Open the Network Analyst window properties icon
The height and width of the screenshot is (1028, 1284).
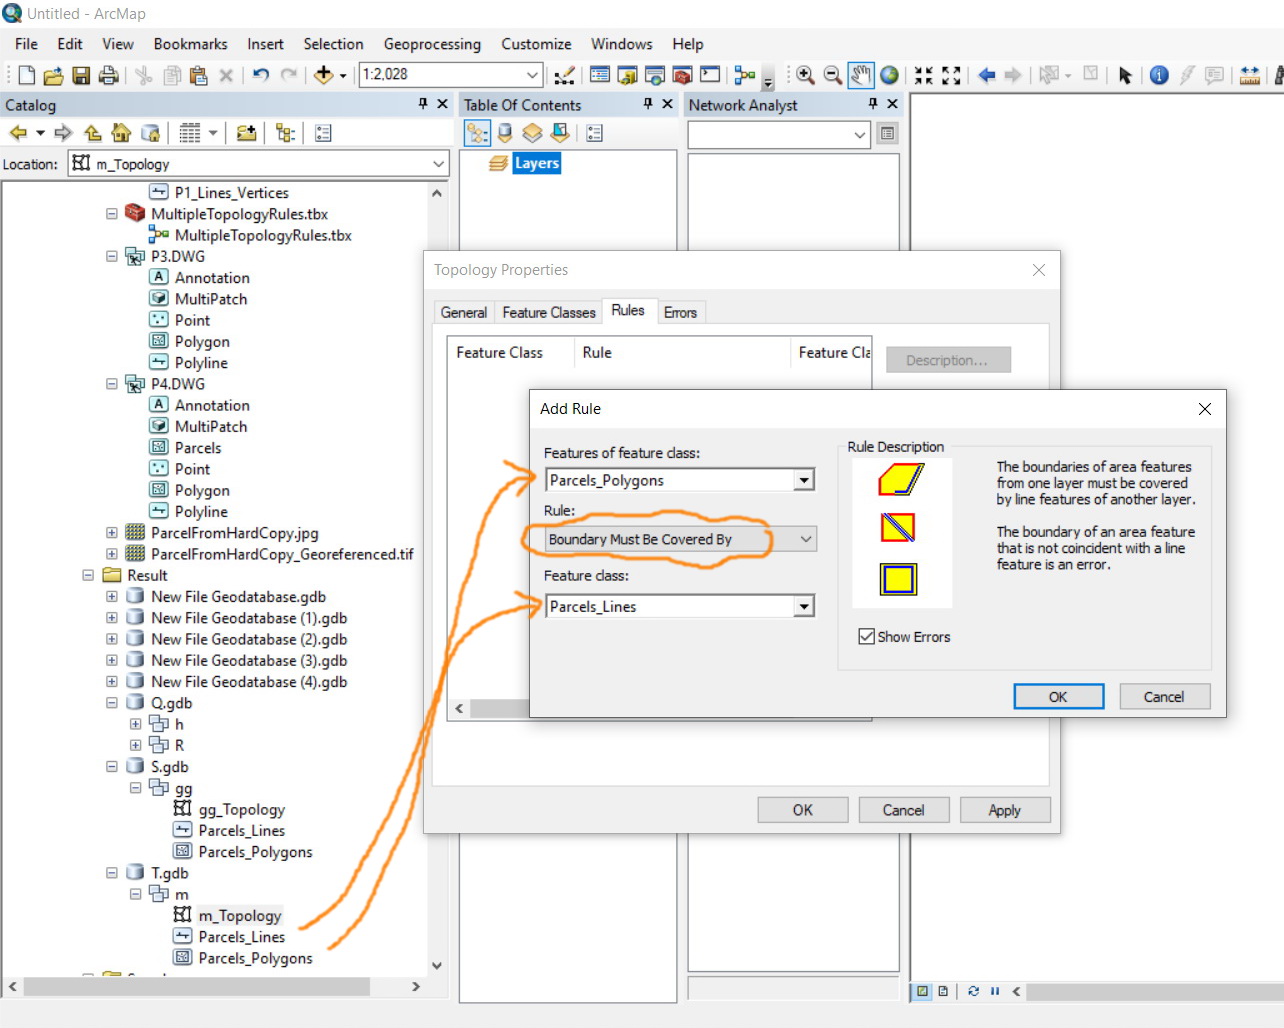[x=887, y=134]
